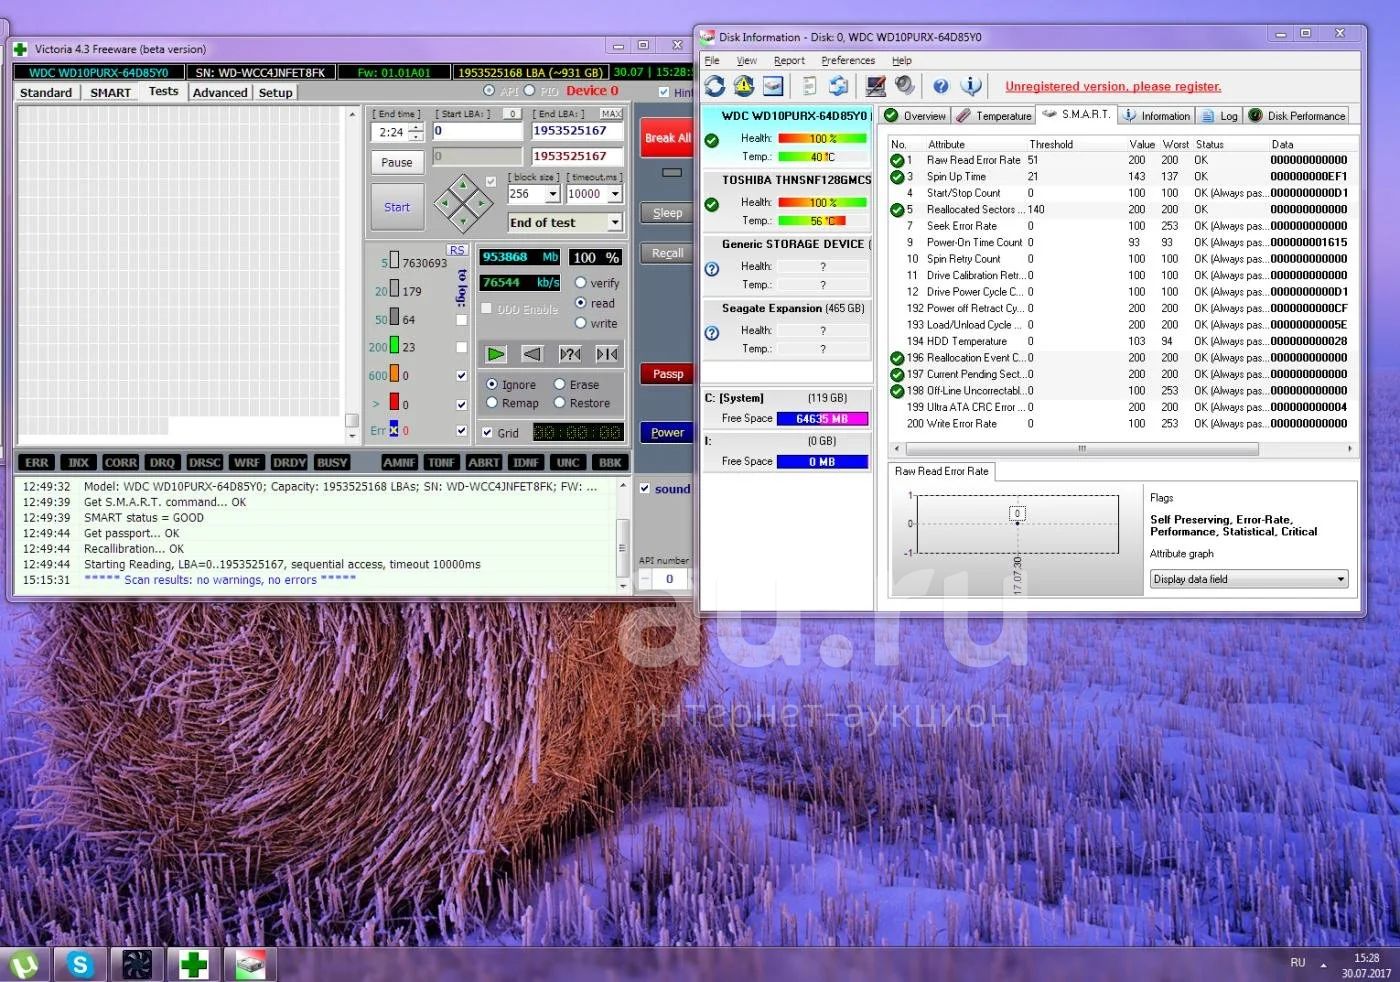Click the fan icon in the taskbar
Viewport: 1400px width, 982px height.
tap(137, 964)
